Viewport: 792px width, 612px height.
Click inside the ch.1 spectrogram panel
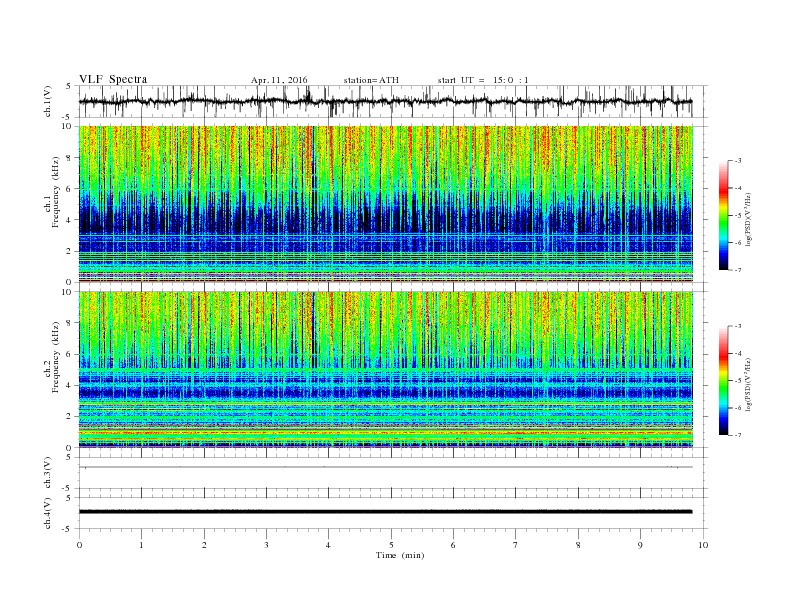385,204
